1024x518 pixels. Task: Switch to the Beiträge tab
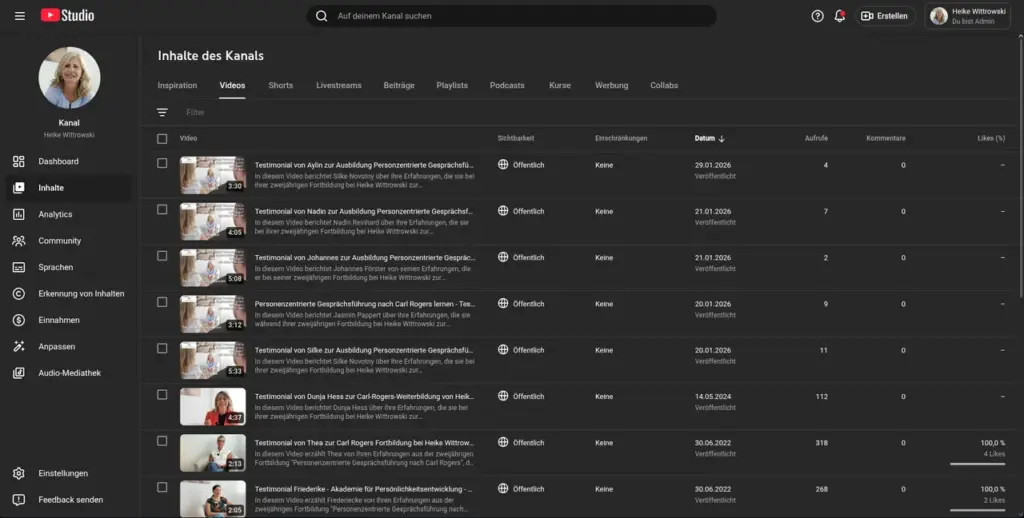[x=399, y=86]
